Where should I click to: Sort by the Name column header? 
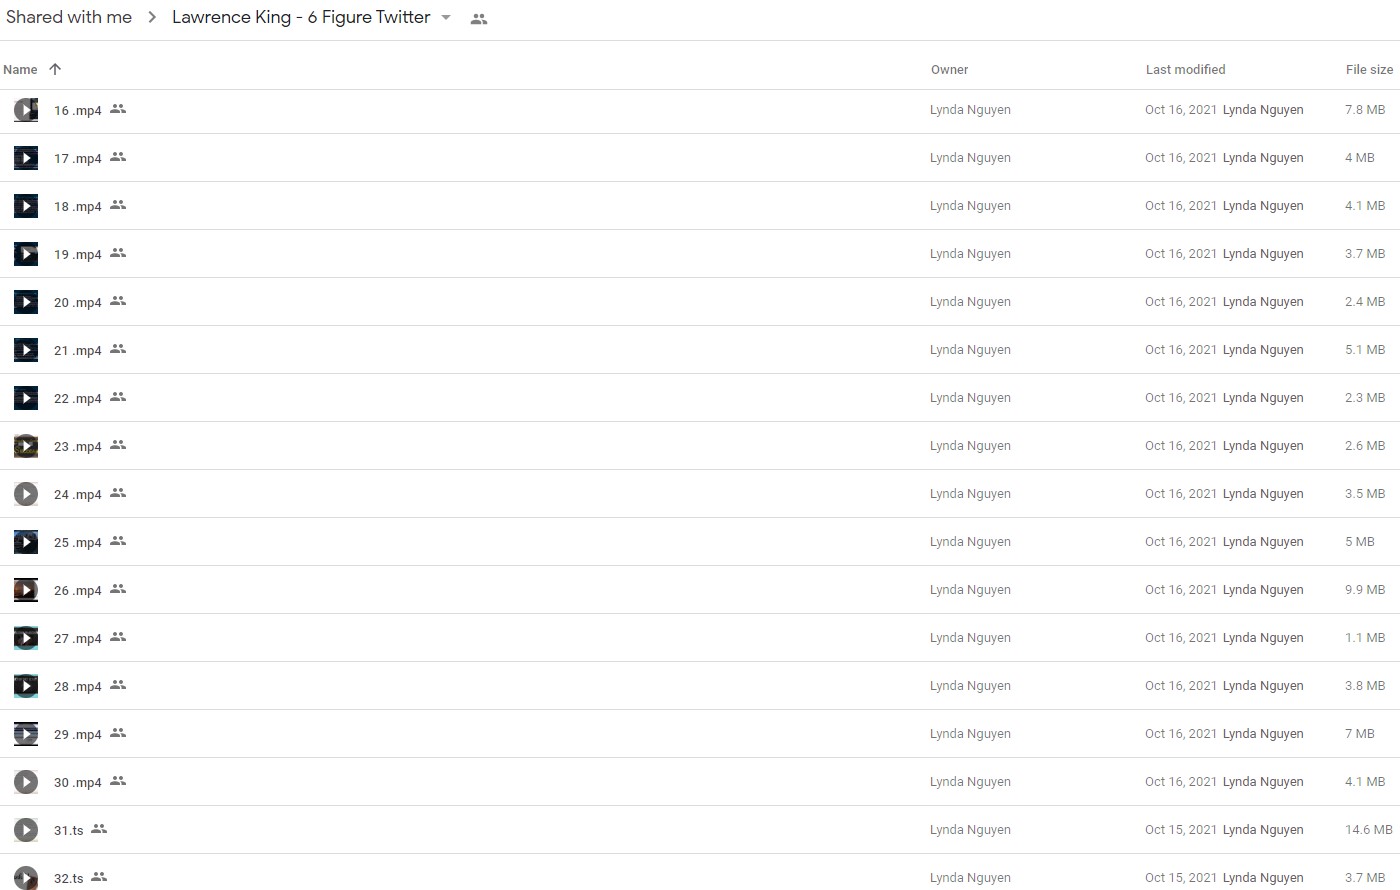20,69
